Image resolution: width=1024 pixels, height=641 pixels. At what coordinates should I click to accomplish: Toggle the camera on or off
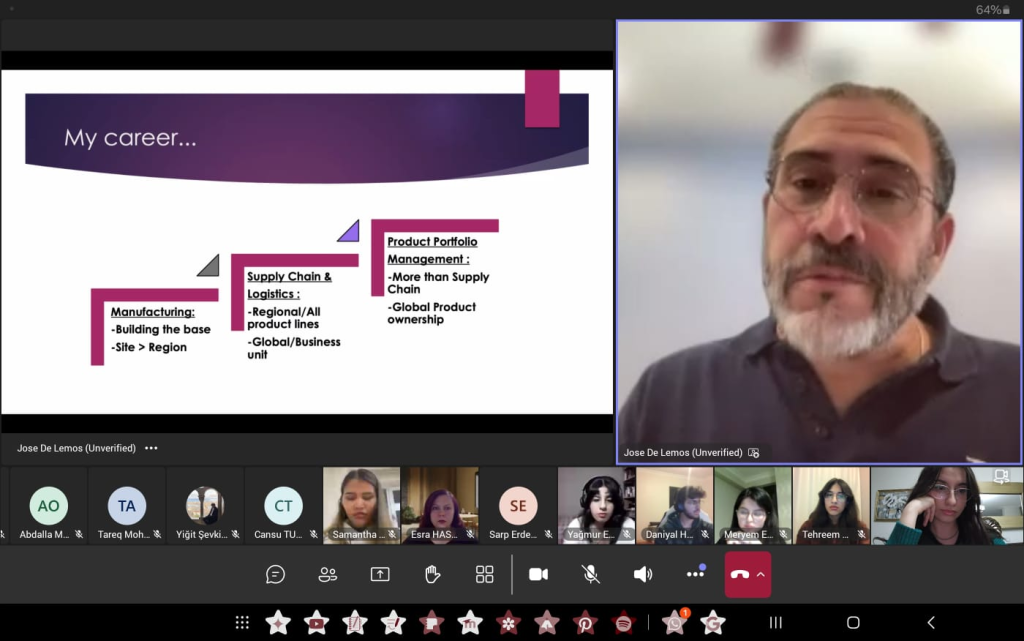[x=538, y=574]
